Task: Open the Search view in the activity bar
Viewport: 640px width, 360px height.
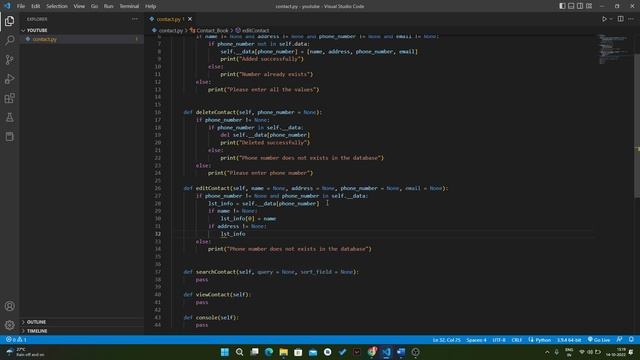Action: tap(10, 40)
